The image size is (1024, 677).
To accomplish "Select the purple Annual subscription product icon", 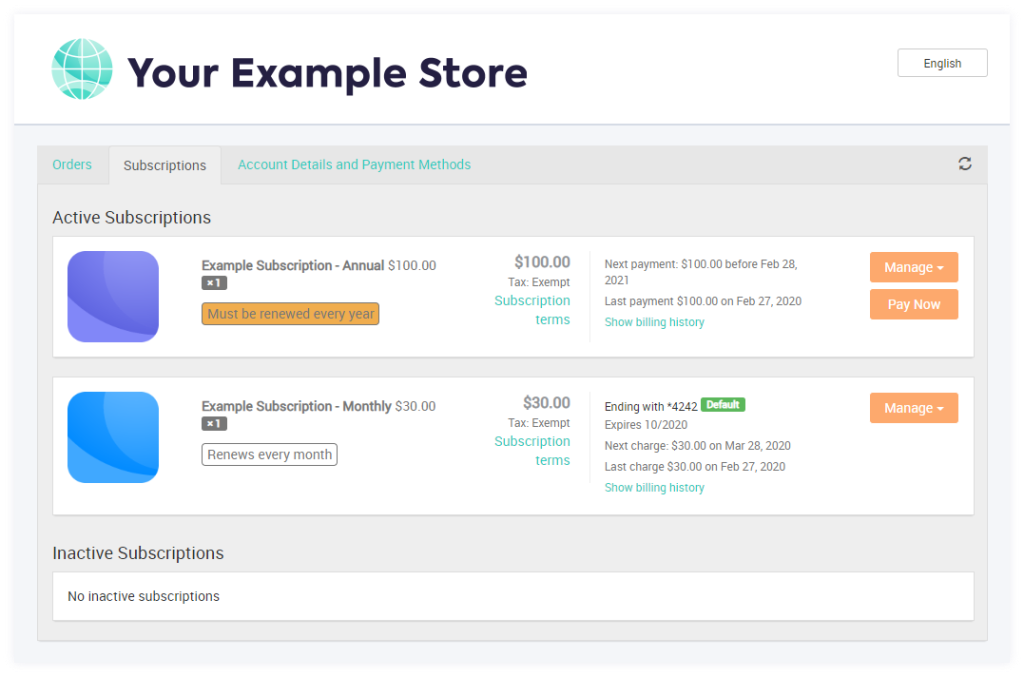I will click(113, 296).
